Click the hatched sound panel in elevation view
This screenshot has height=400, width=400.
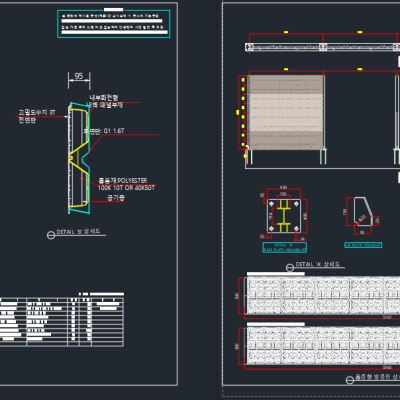[x=286, y=112]
